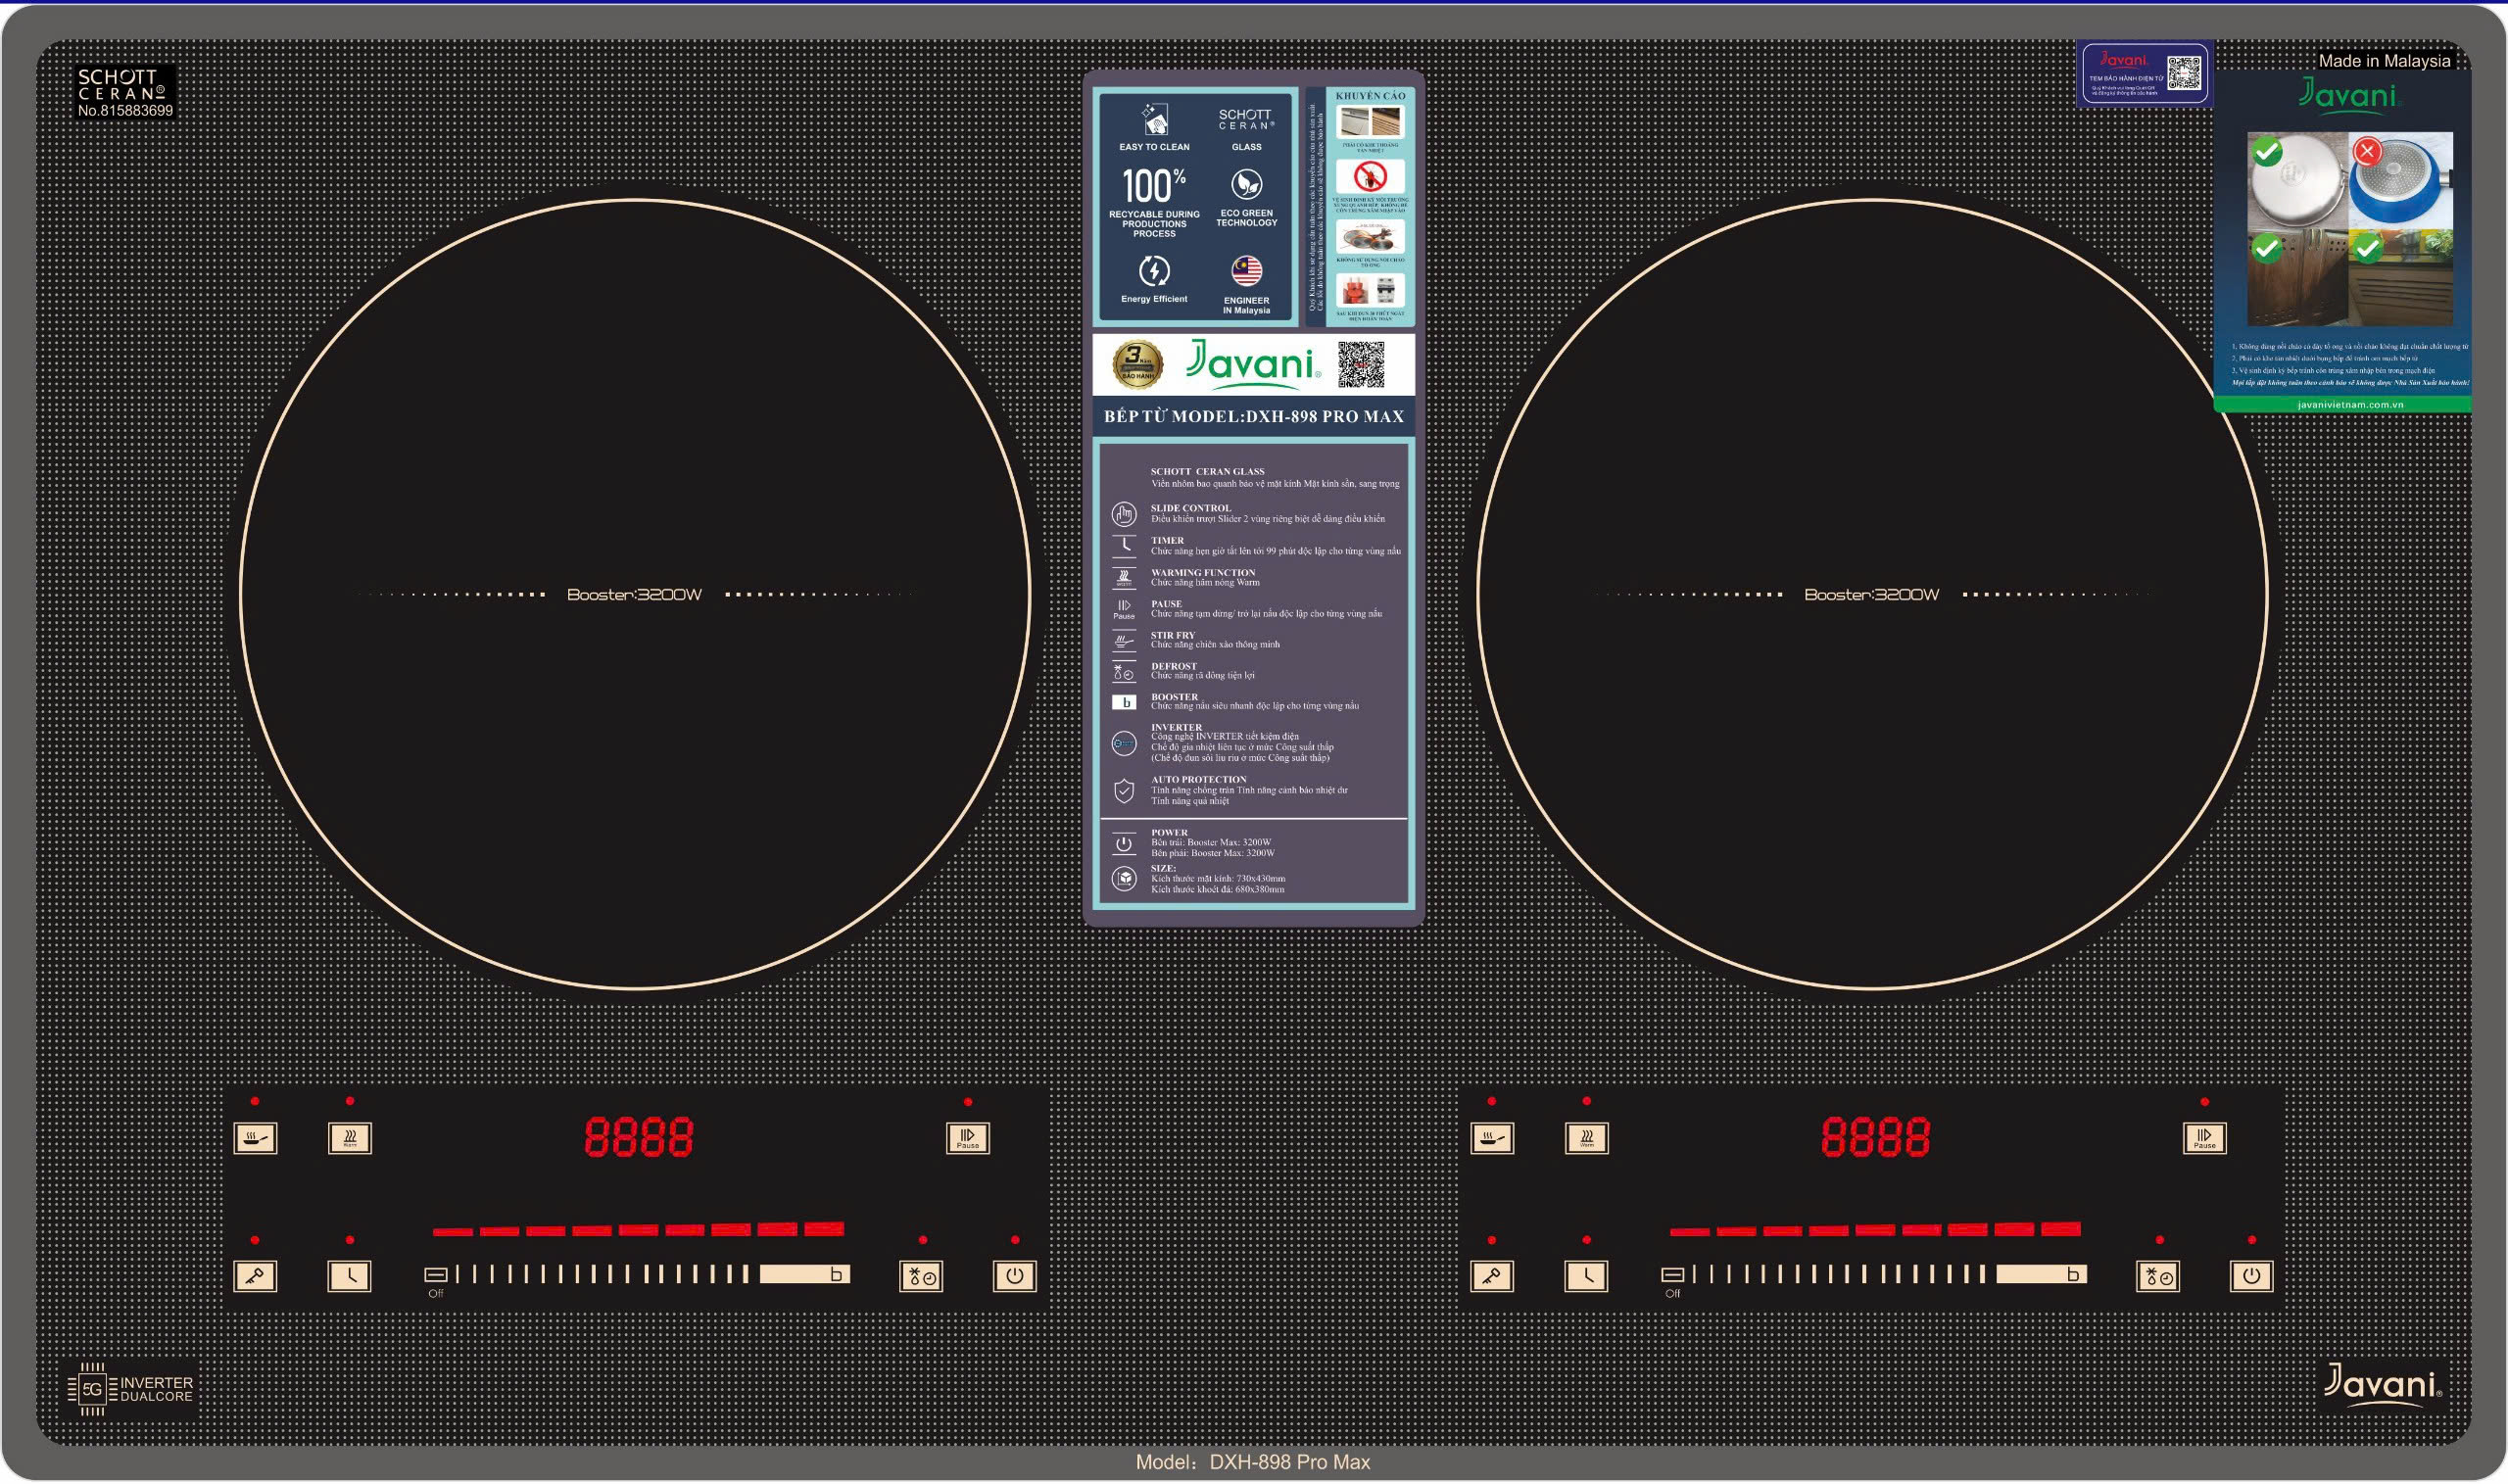Tap the right zone power level slider scale
2508x1484 pixels.
click(1839, 1274)
